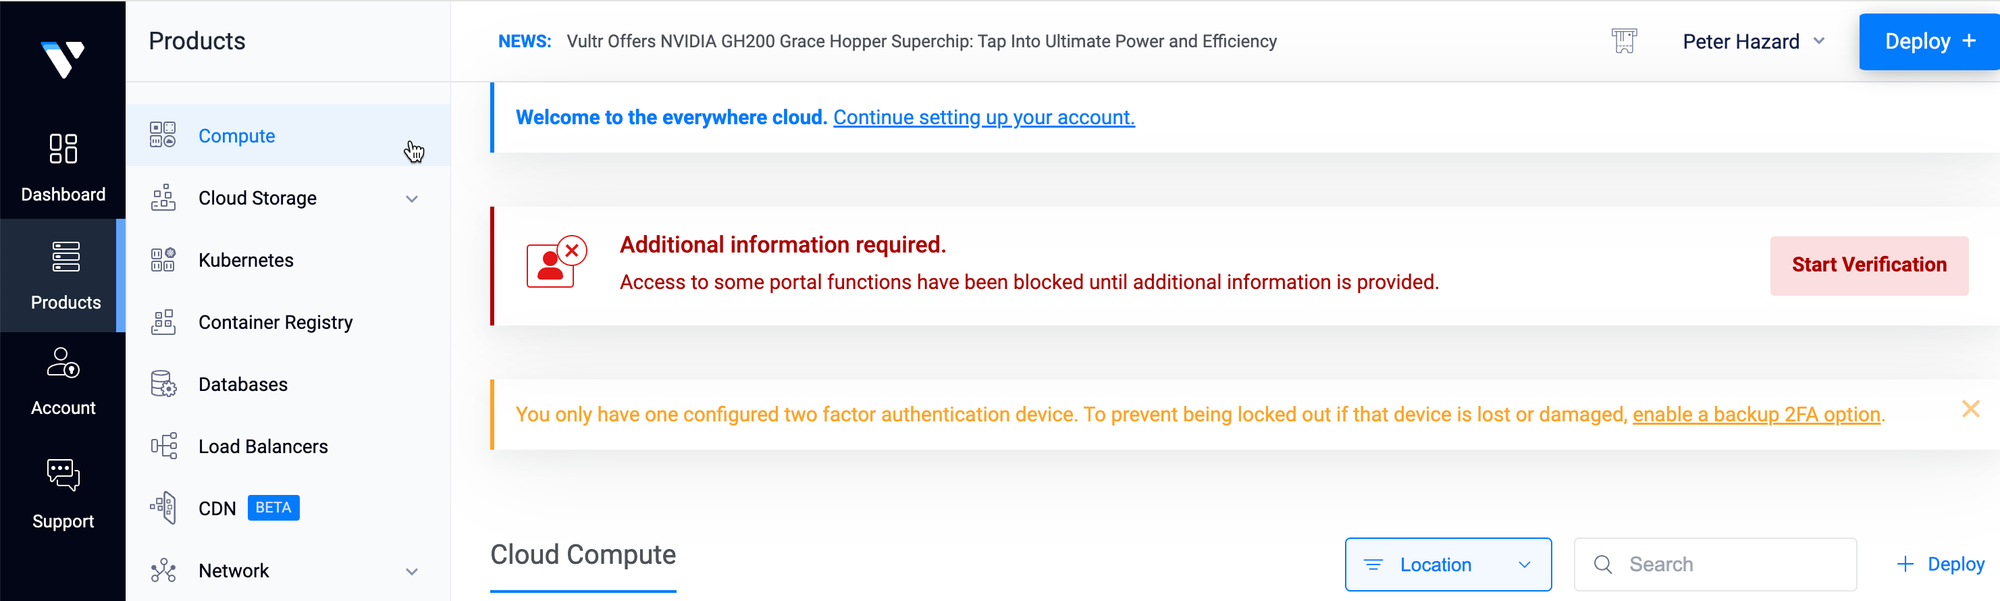Open the Dashboard icon in sidebar
Screen dimensions: 2000x601
click(63, 149)
